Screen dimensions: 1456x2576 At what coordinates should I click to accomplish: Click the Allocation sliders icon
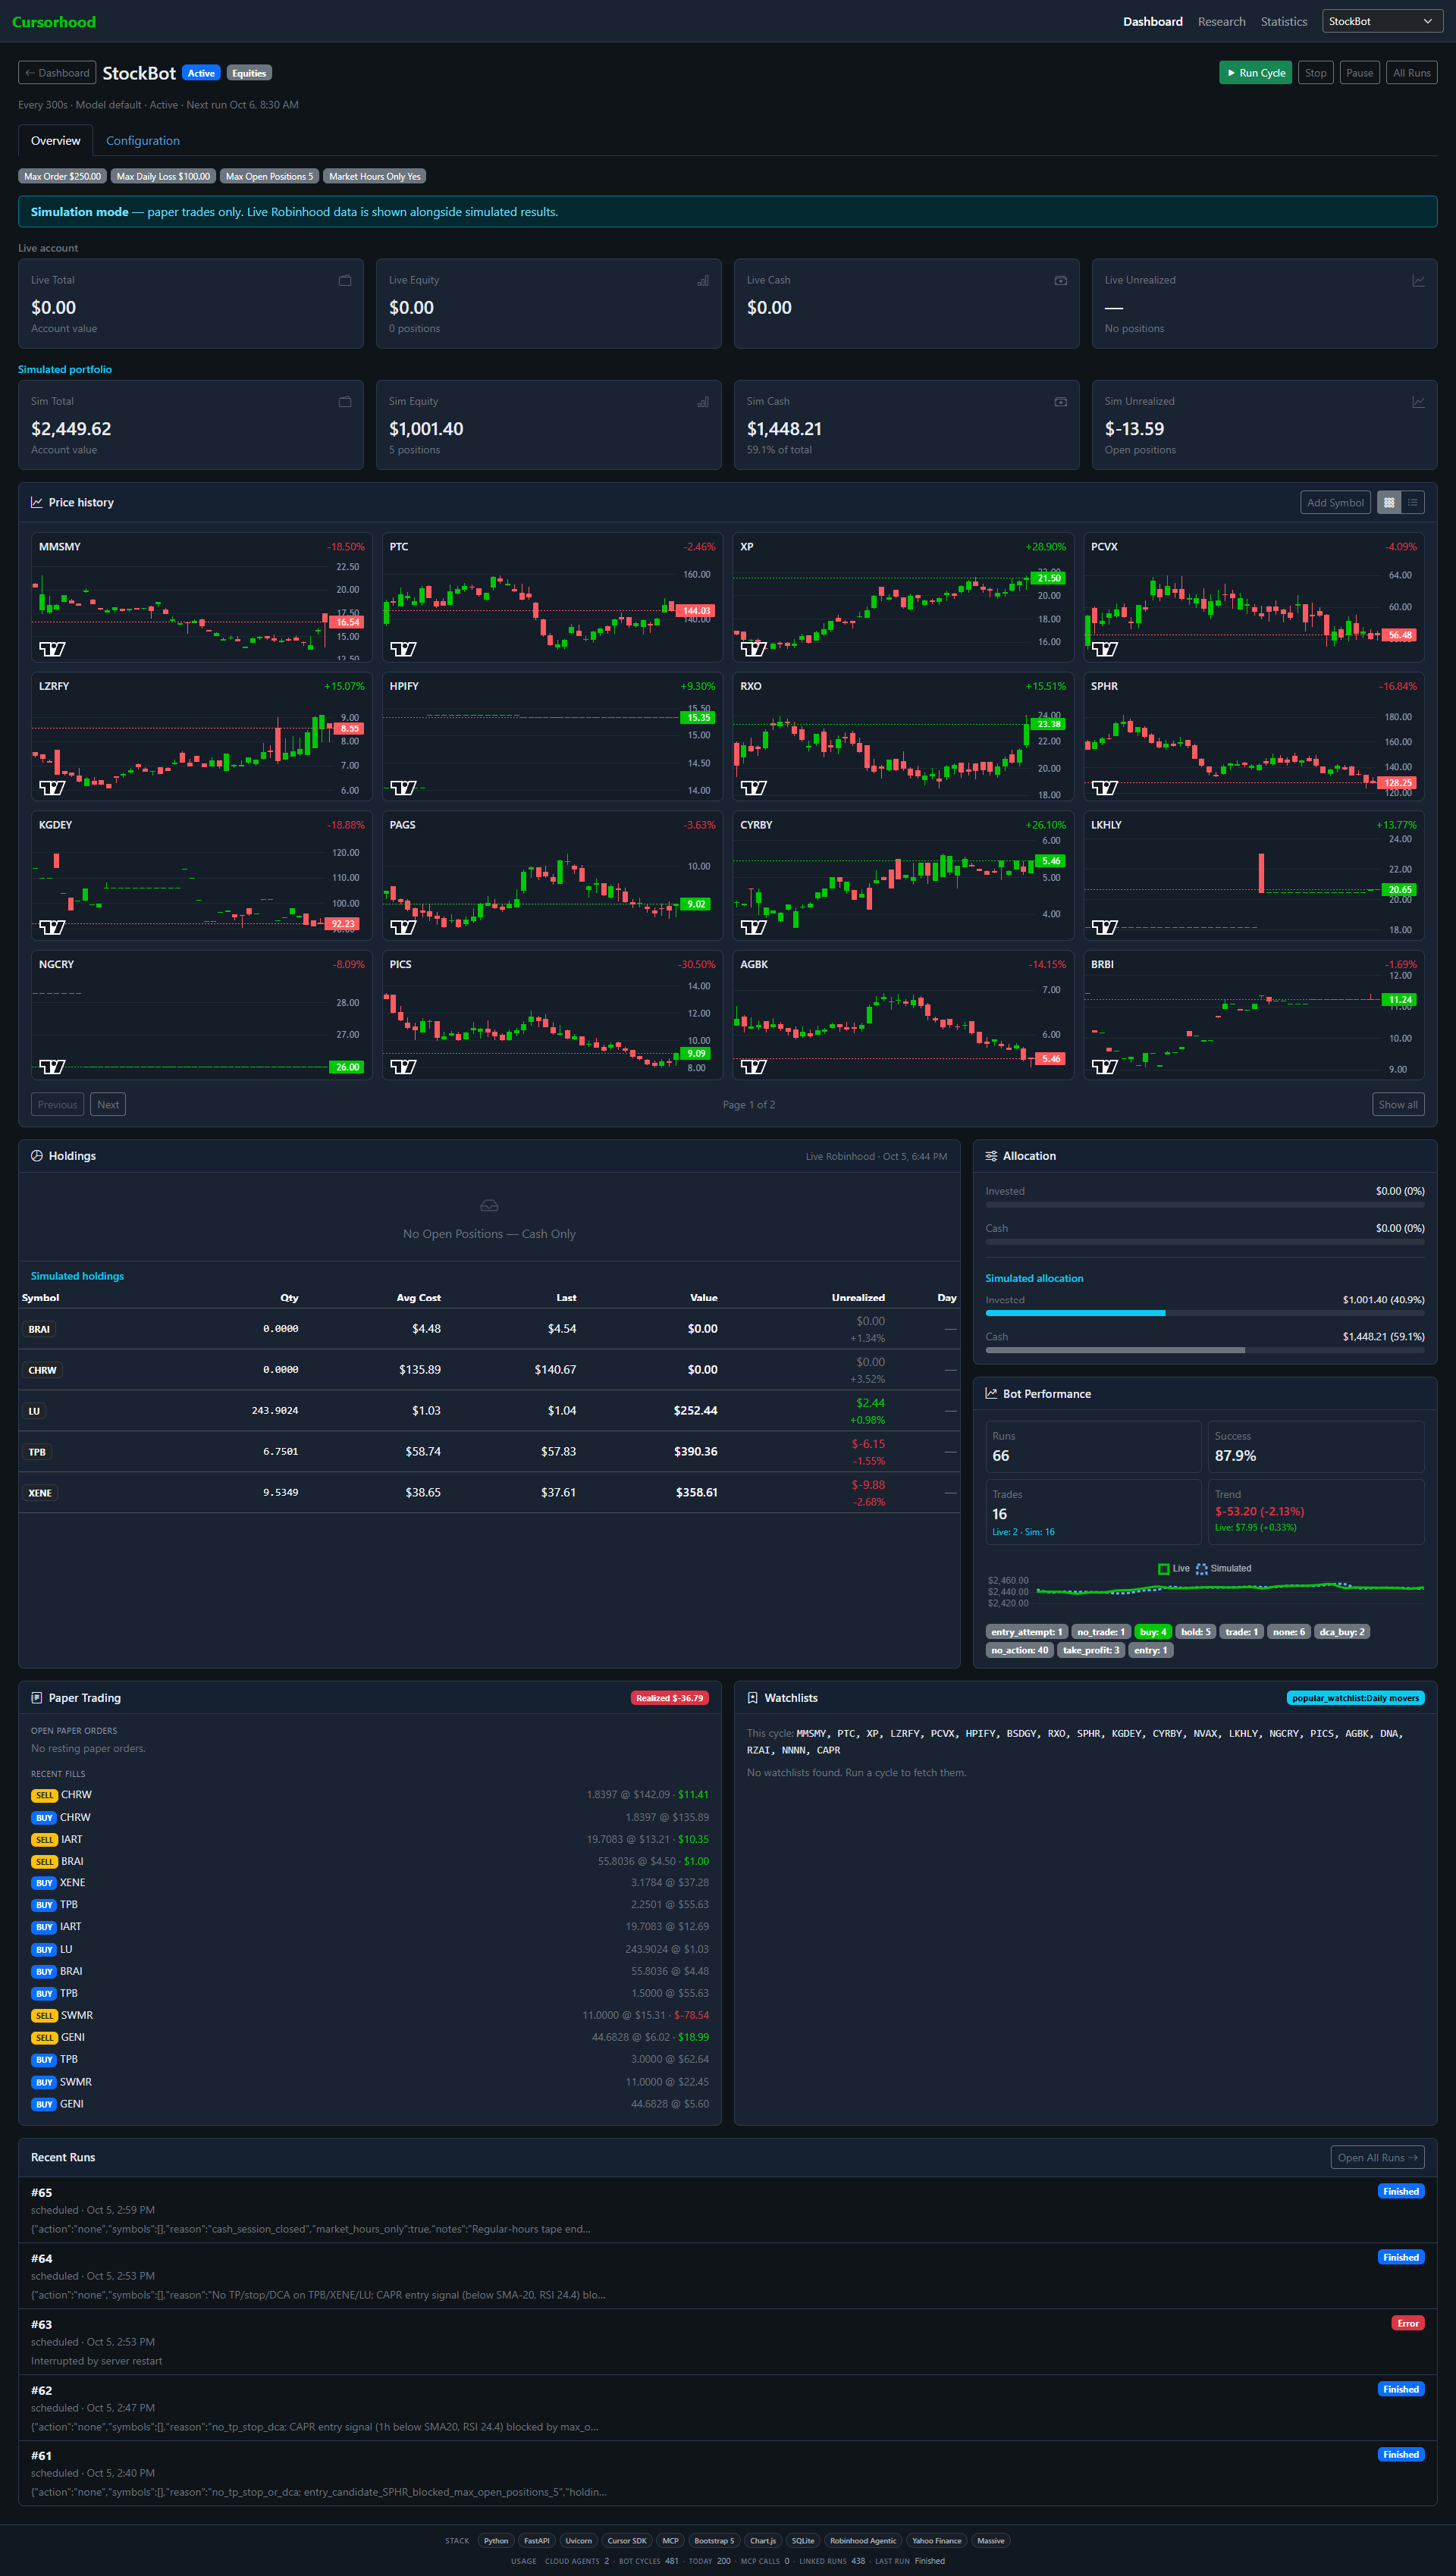(x=991, y=1156)
